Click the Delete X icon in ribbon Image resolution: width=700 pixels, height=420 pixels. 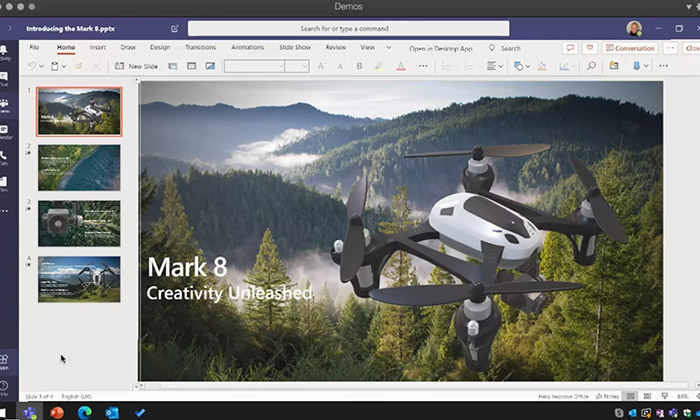[96, 66]
